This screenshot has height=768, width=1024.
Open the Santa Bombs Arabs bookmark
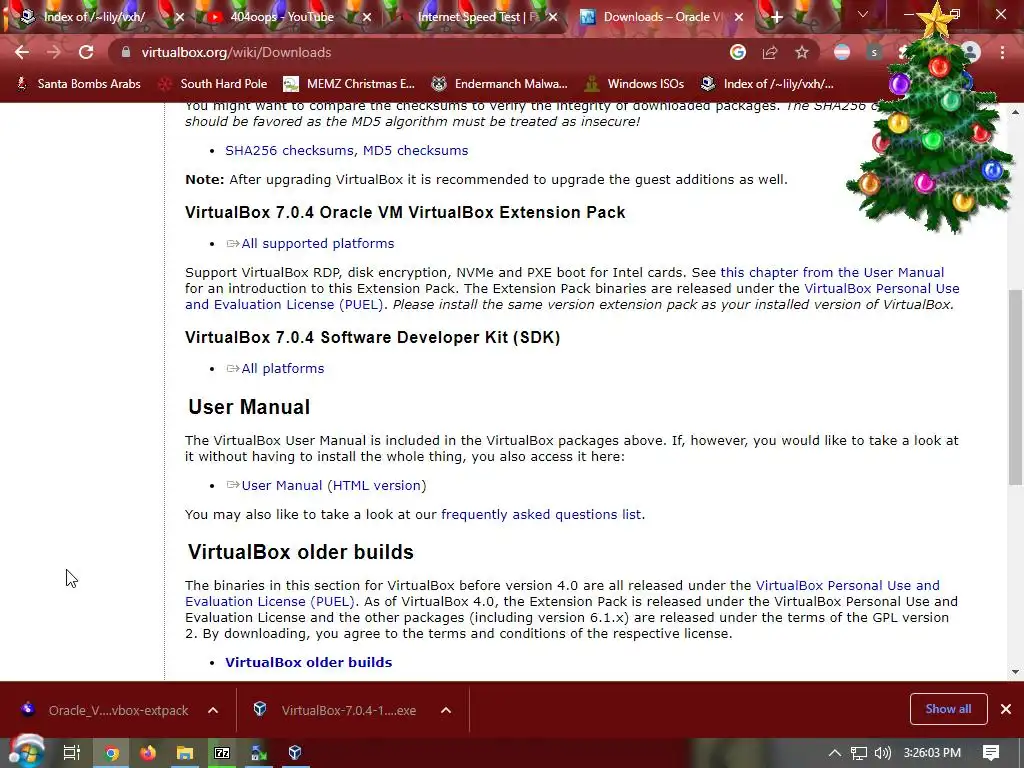point(78,84)
